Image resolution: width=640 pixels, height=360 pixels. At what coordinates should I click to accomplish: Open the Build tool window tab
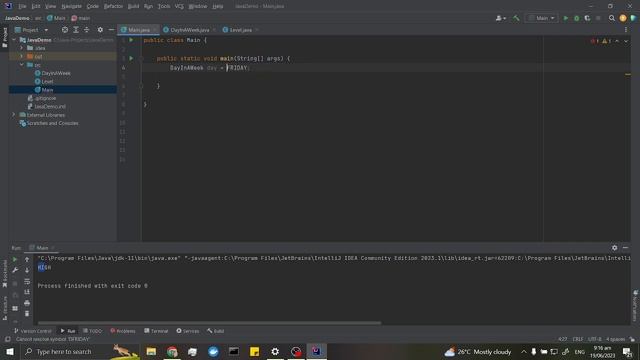[215, 331]
